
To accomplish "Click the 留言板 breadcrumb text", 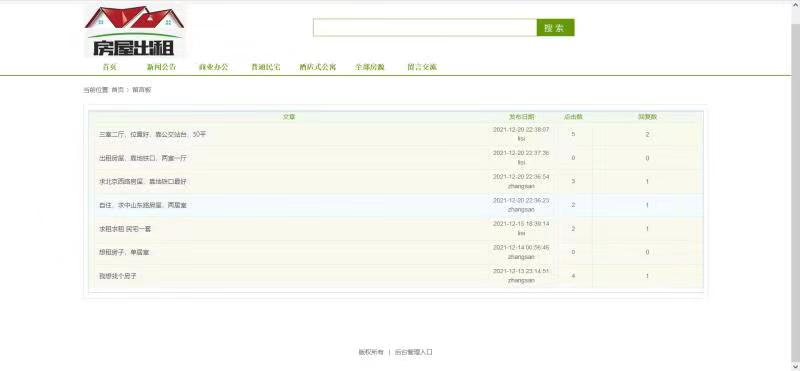I will click(x=141, y=90).
